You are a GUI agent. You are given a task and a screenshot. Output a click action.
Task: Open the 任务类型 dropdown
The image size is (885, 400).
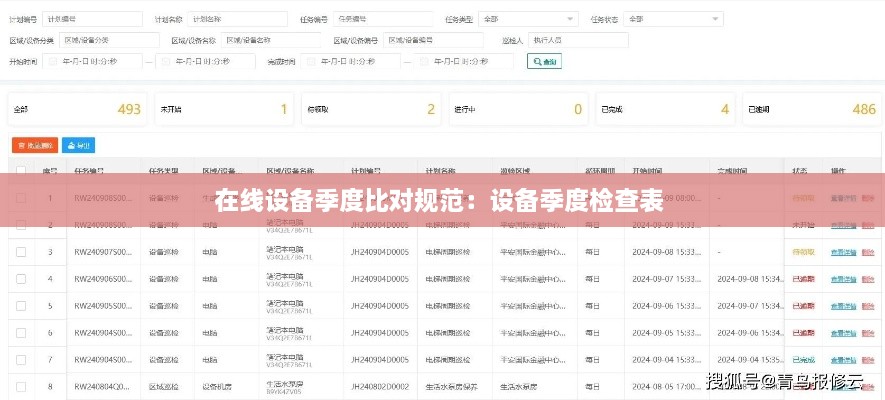[528, 19]
